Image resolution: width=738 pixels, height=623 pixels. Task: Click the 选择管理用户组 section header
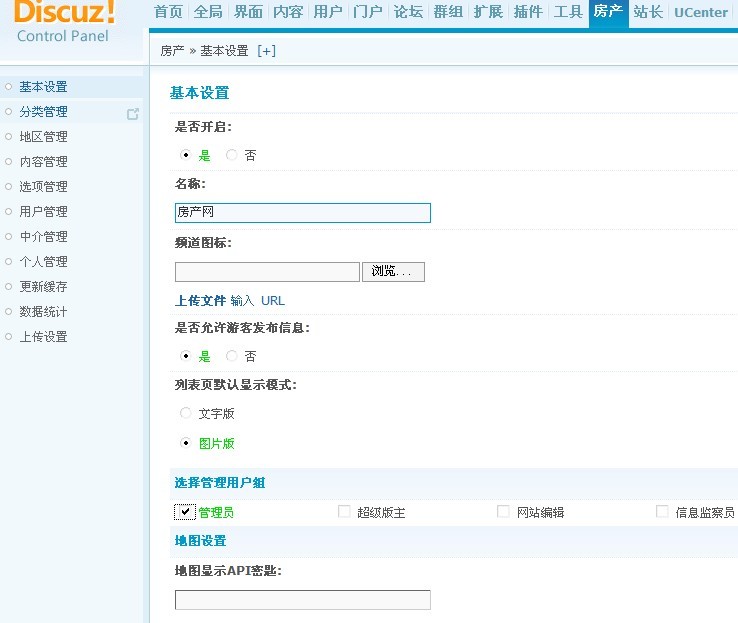point(220,482)
